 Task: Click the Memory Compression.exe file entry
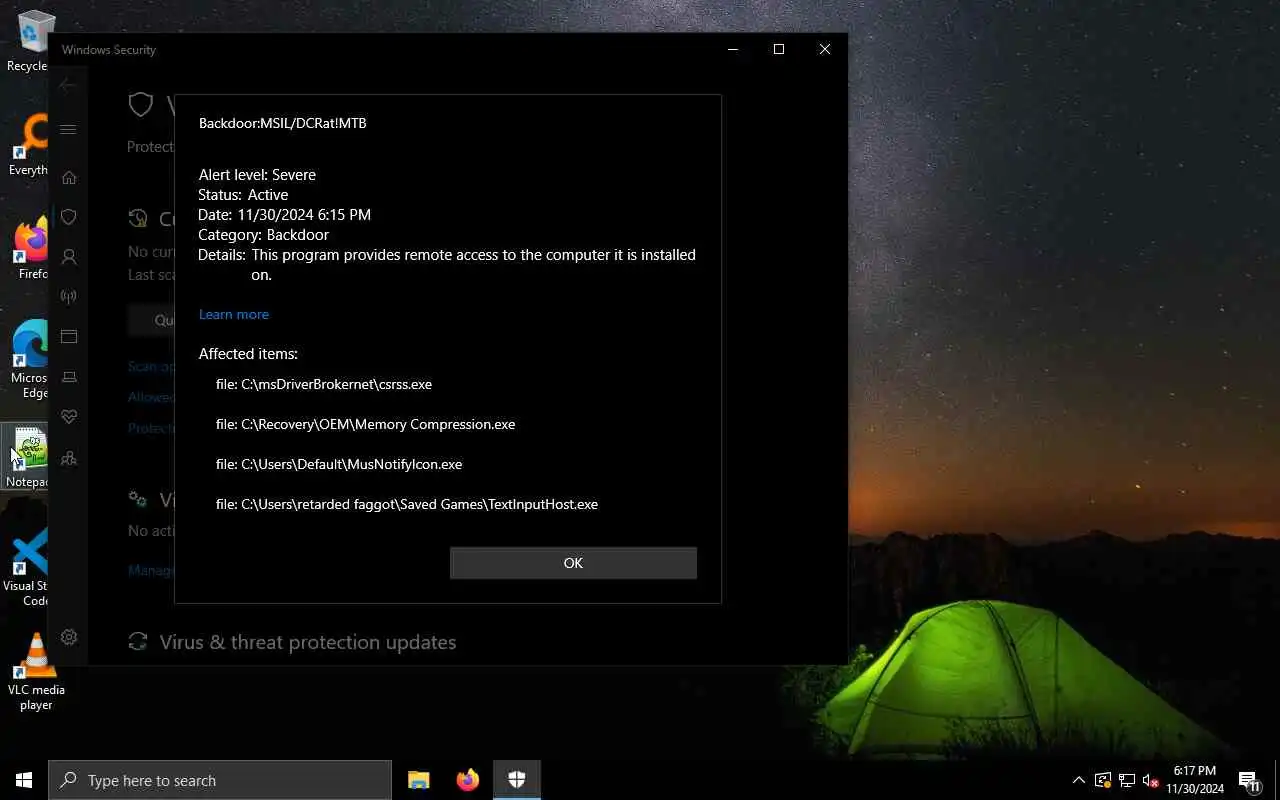point(366,424)
